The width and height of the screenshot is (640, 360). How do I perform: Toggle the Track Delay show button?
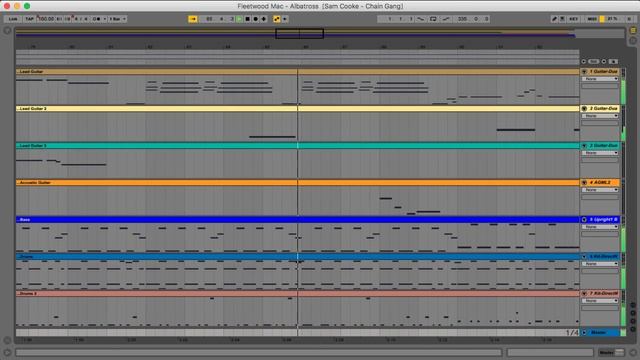click(633, 329)
